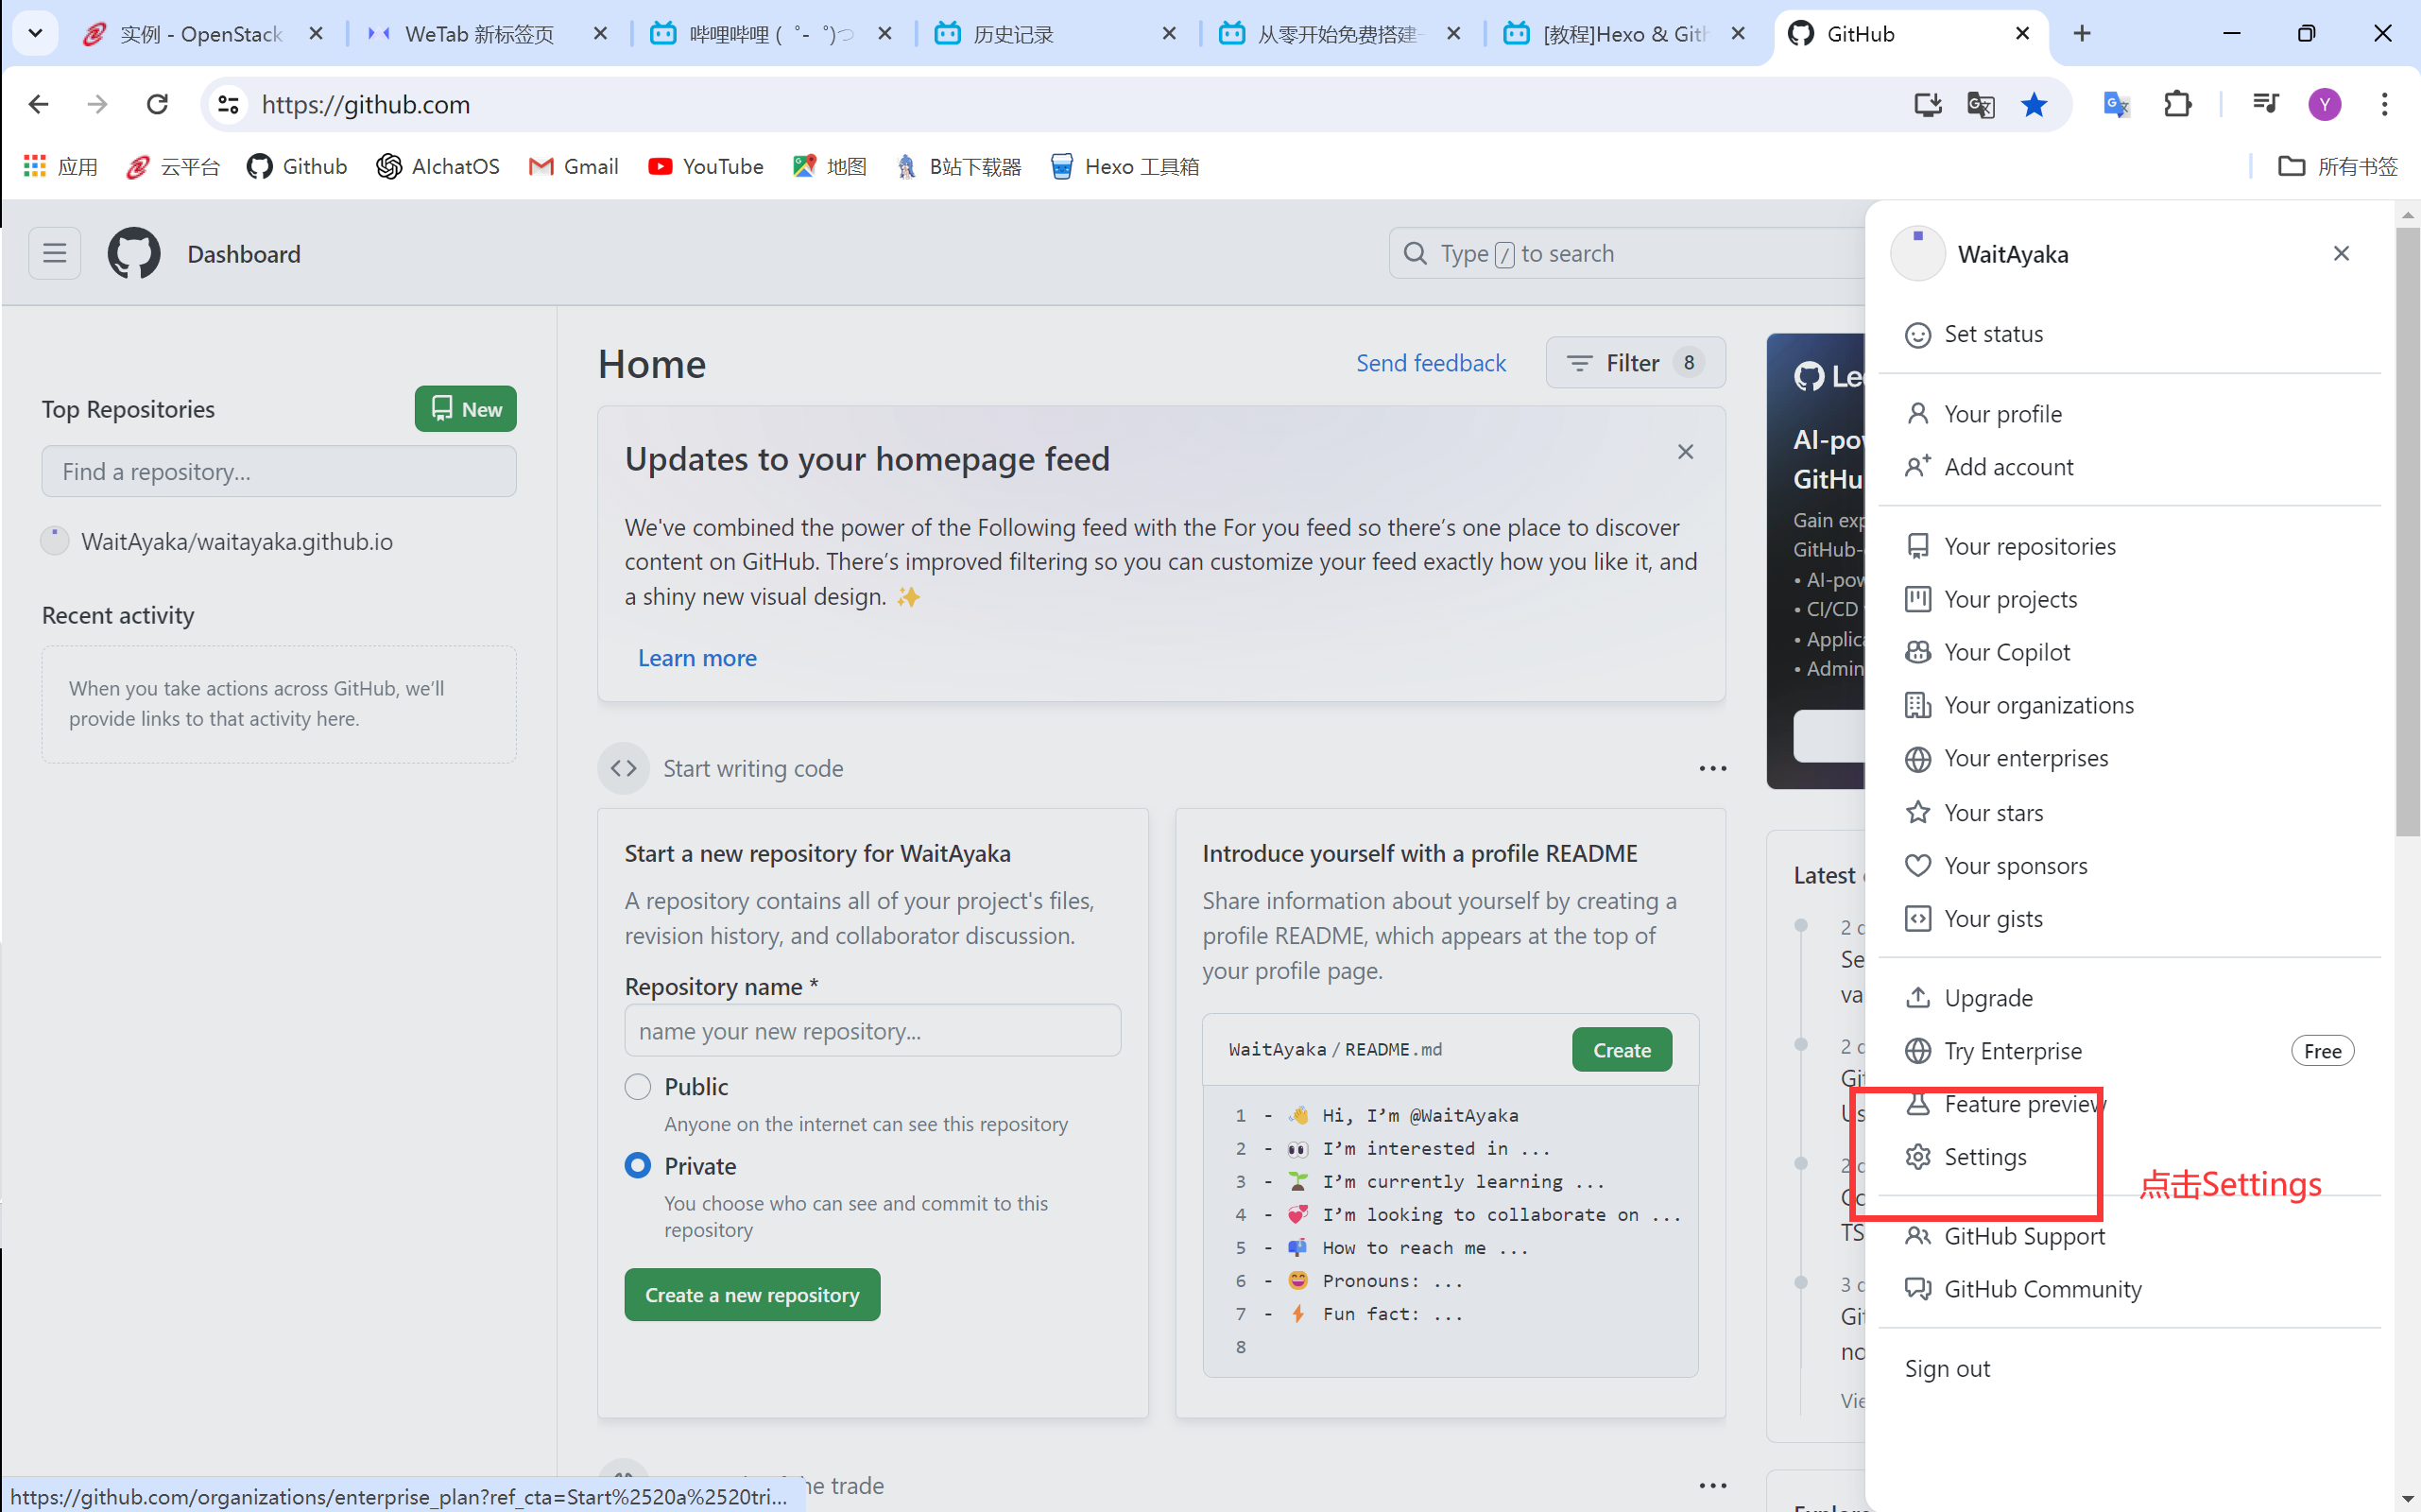The height and width of the screenshot is (1512, 2421).
Task: Follow the Learn more link
Action: click(x=697, y=658)
